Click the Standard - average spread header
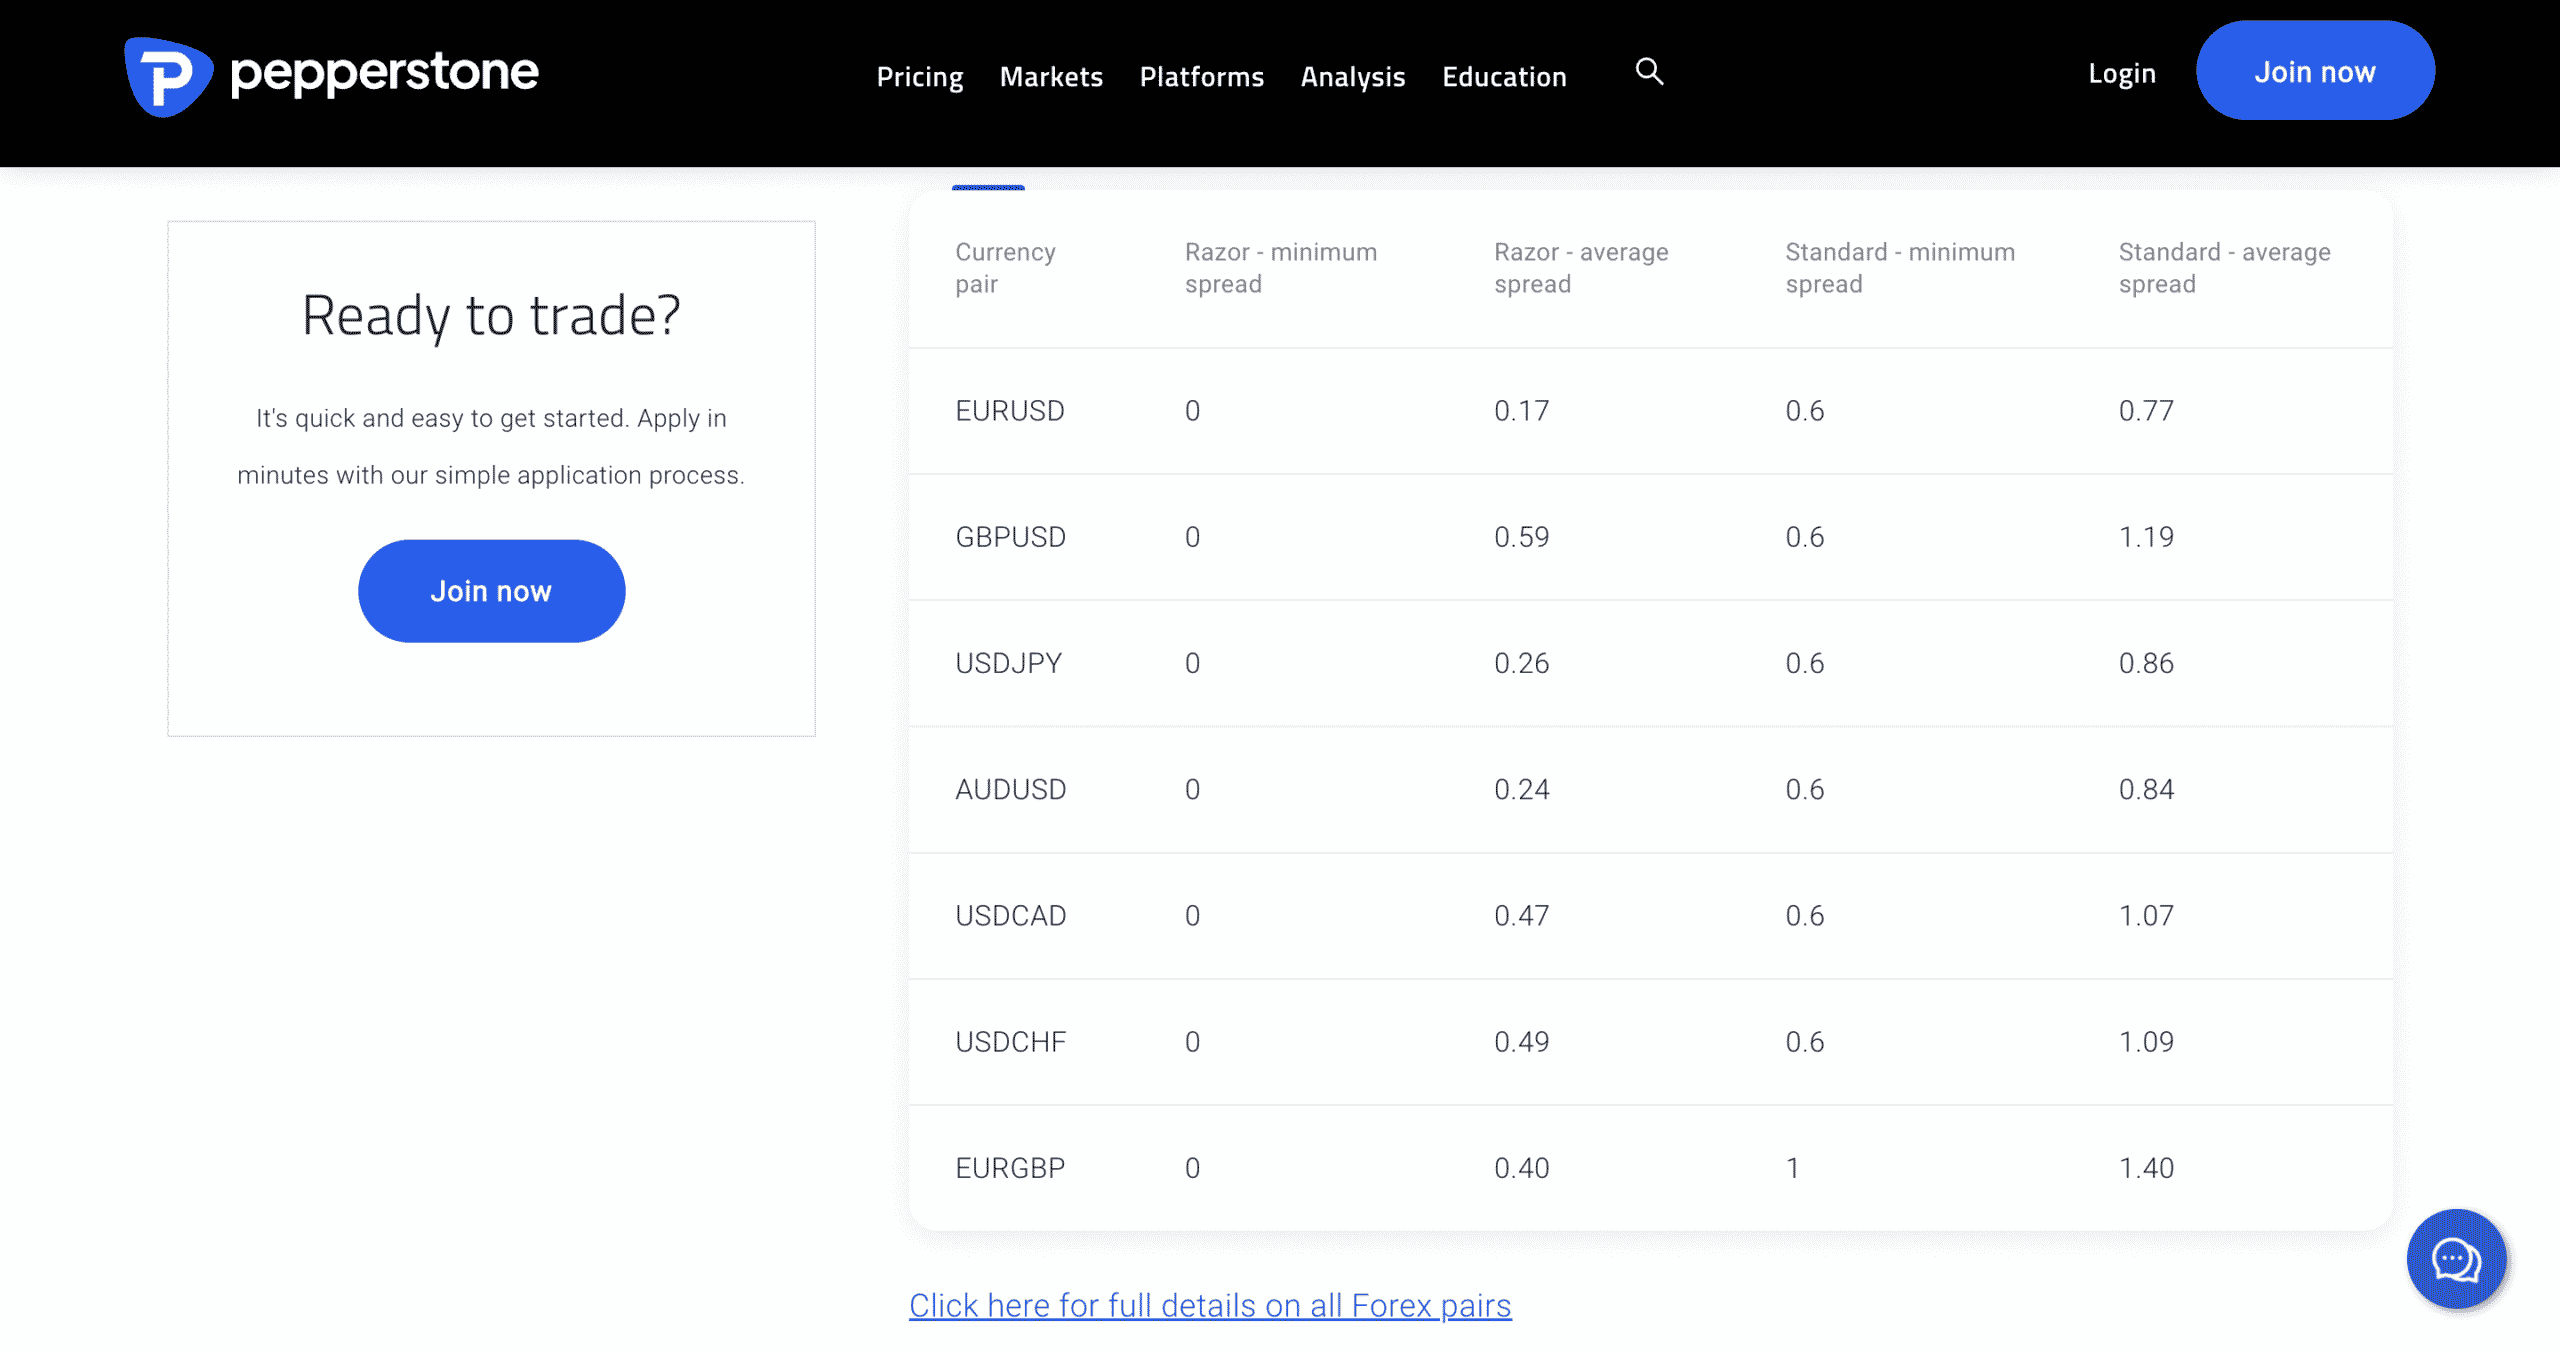Viewport: 2560px width, 1353px height. click(x=2224, y=268)
